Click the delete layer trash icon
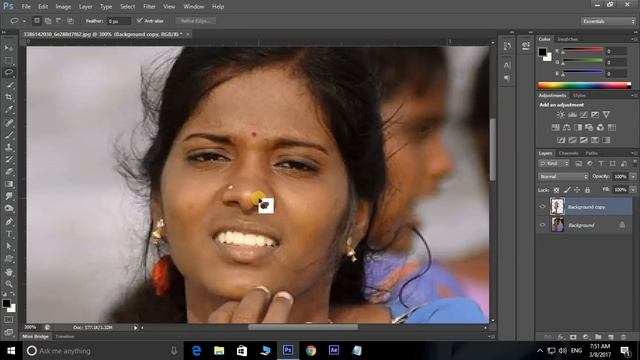The image size is (640, 360). 623,337
